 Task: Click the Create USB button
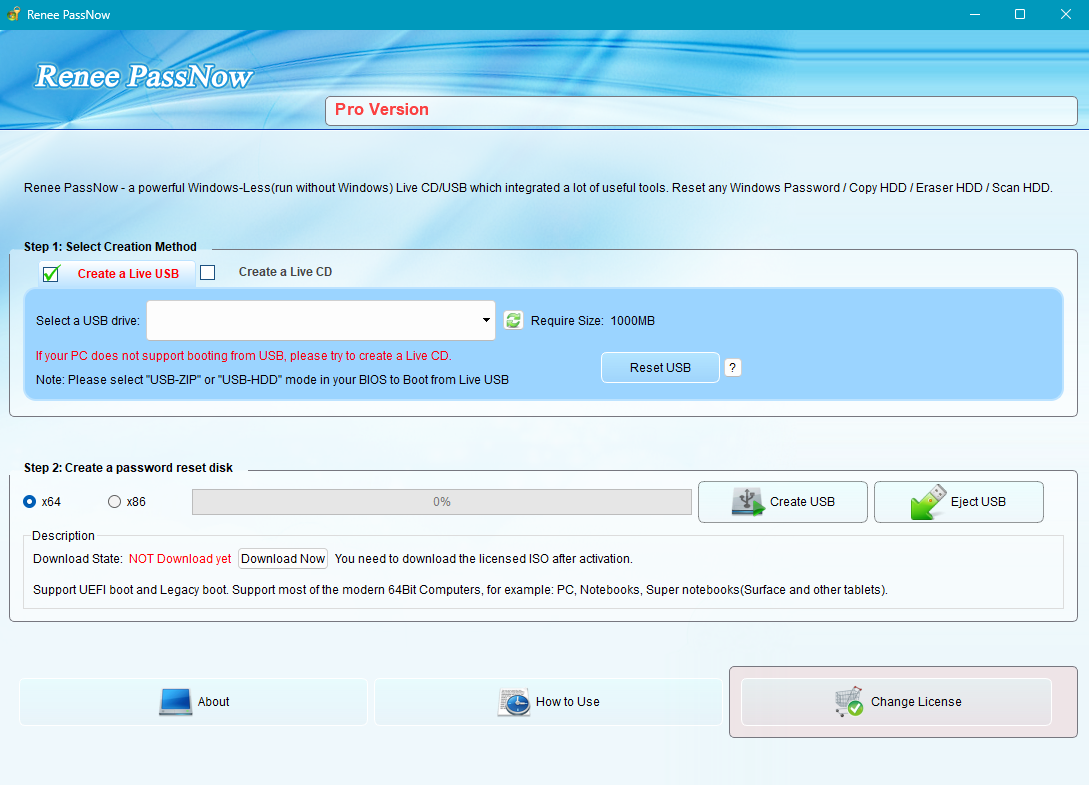pyautogui.click(x=783, y=502)
